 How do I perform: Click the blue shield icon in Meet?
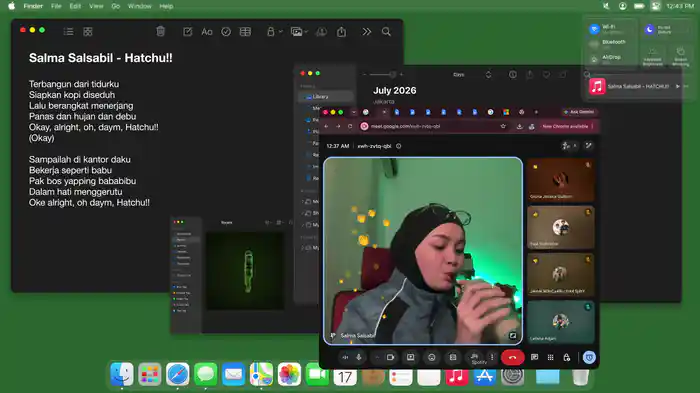pos(589,357)
